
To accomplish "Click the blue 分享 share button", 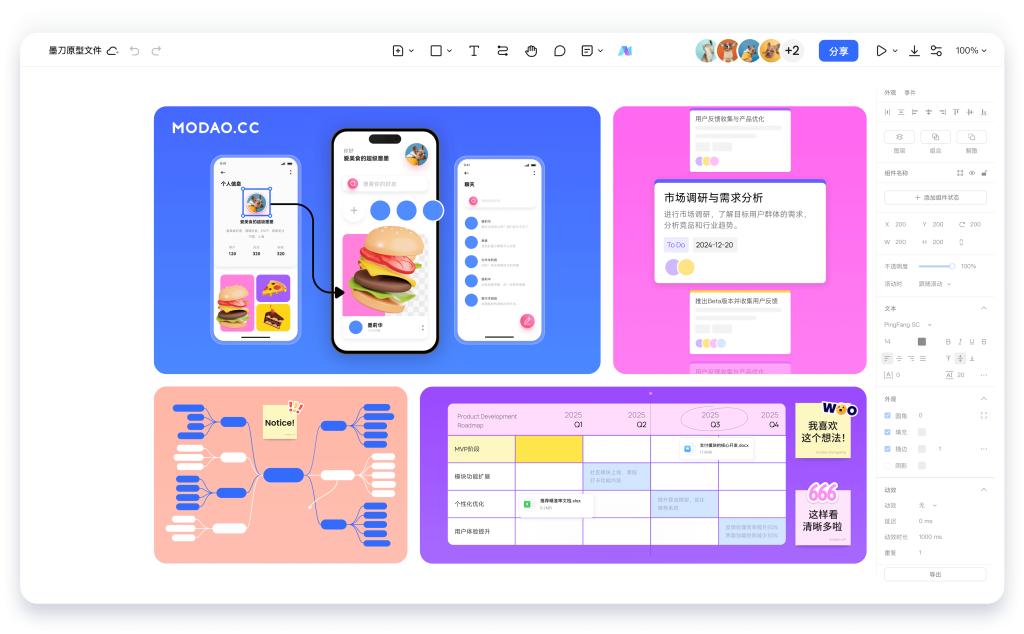I will coord(838,51).
